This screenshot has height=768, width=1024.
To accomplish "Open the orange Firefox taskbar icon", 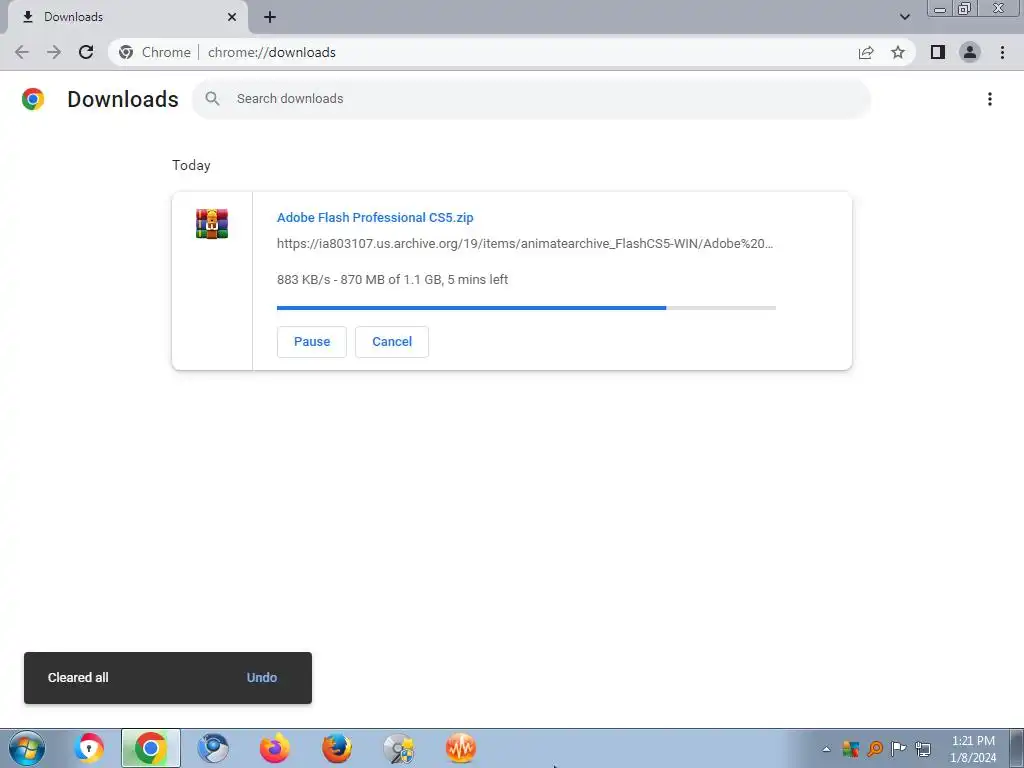I will point(337,748).
